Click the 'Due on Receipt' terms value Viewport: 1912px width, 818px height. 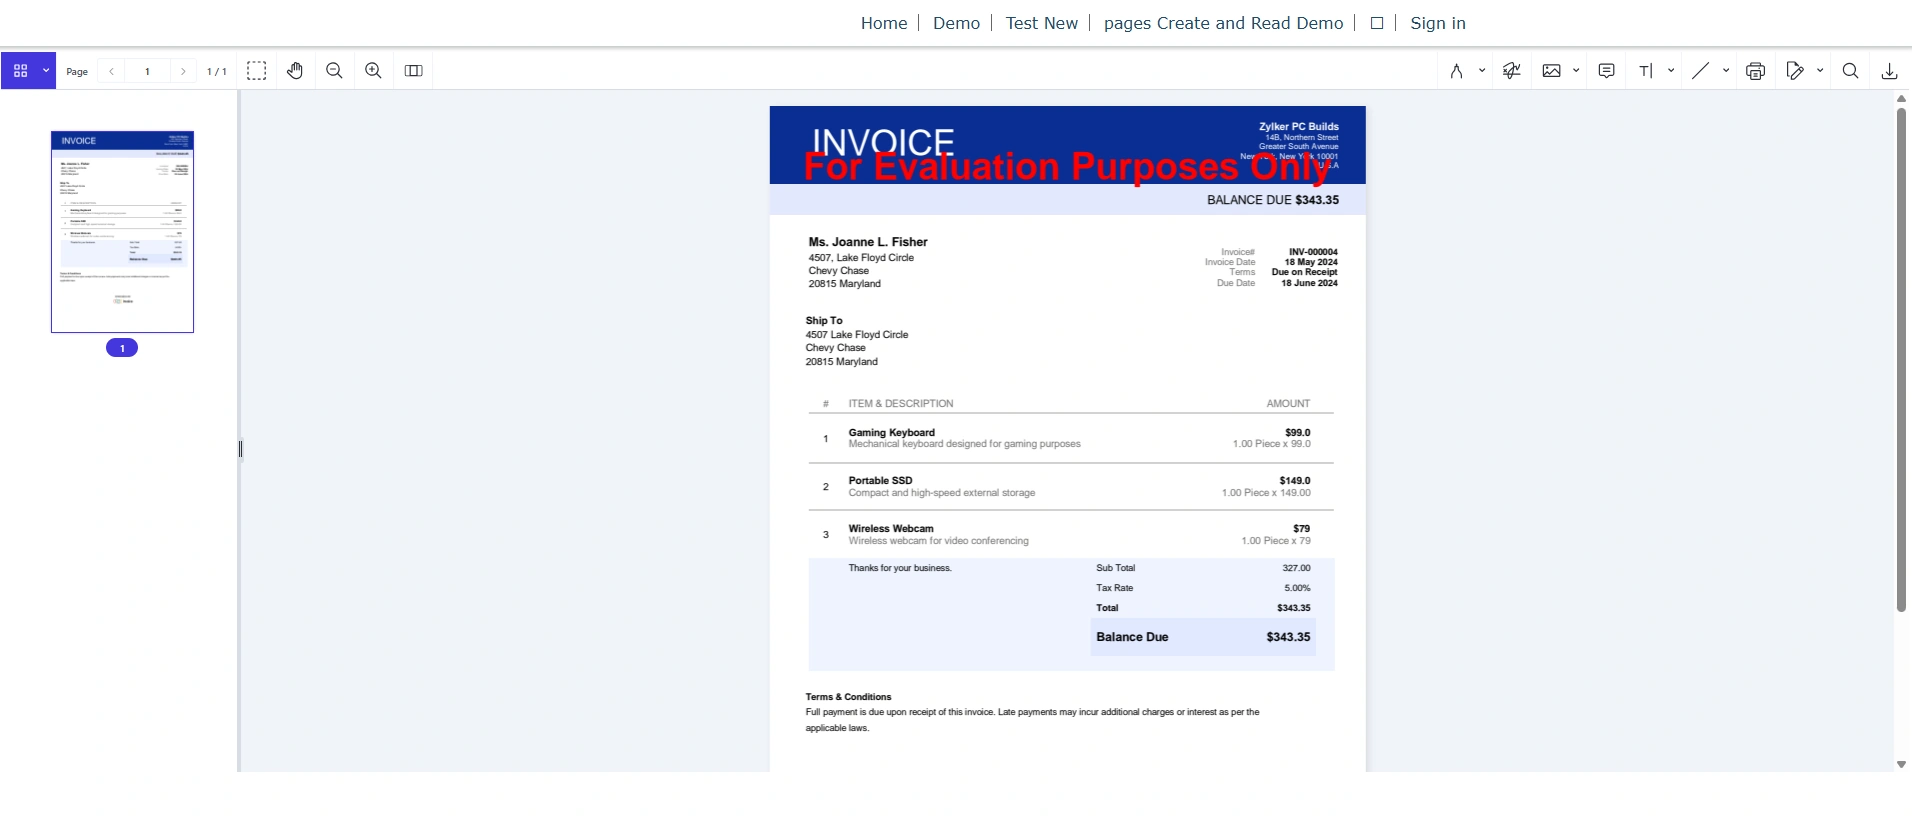coord(1304,272)
